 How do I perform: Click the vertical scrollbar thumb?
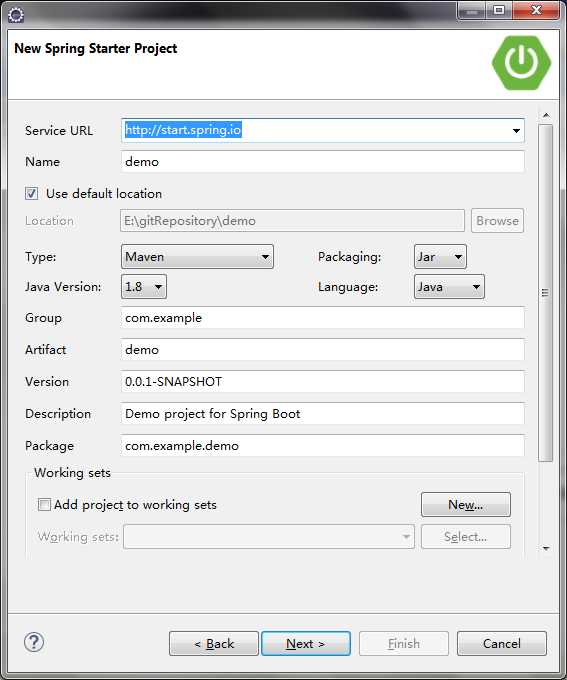pos(546,293)
